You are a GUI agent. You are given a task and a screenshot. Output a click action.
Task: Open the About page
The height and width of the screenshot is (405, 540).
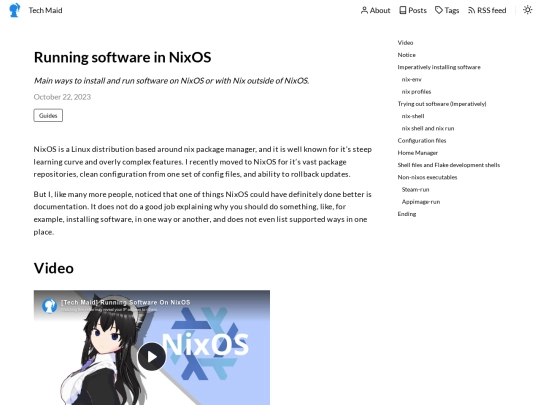(375, 10)
